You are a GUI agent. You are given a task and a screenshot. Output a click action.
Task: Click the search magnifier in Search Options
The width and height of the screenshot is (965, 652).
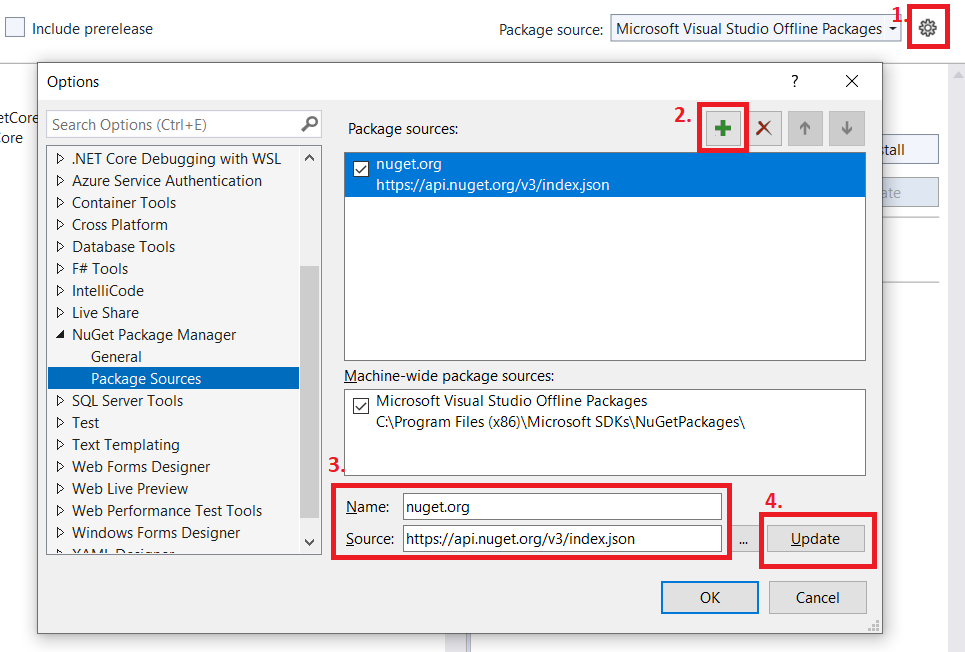click(310, 124)
